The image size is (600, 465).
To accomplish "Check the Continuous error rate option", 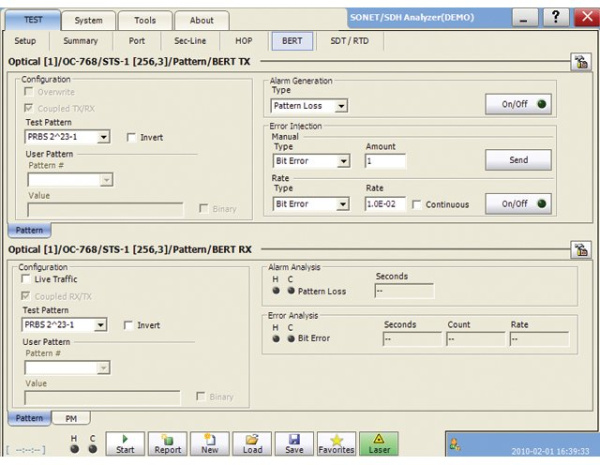I will pyautogui.click(x=417, y=205).
